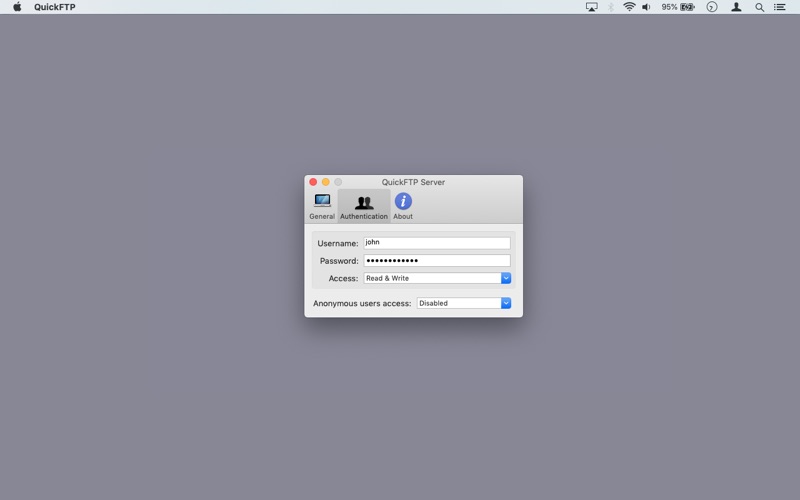The image size is (800, 500).
Task: Click the Username label
Action: (338, 243)
